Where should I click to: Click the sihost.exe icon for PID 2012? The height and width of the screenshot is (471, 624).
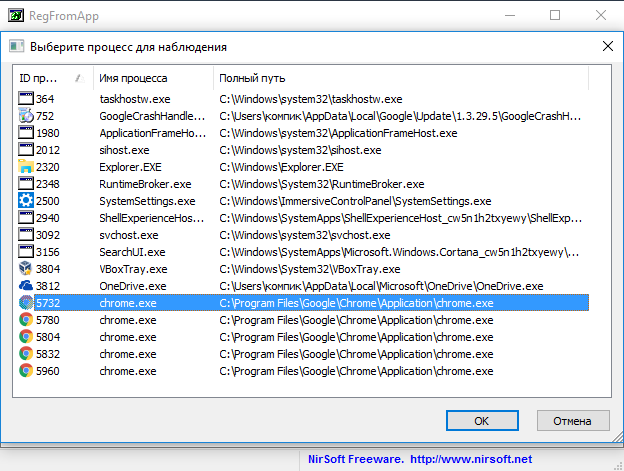tap(26, 150)
